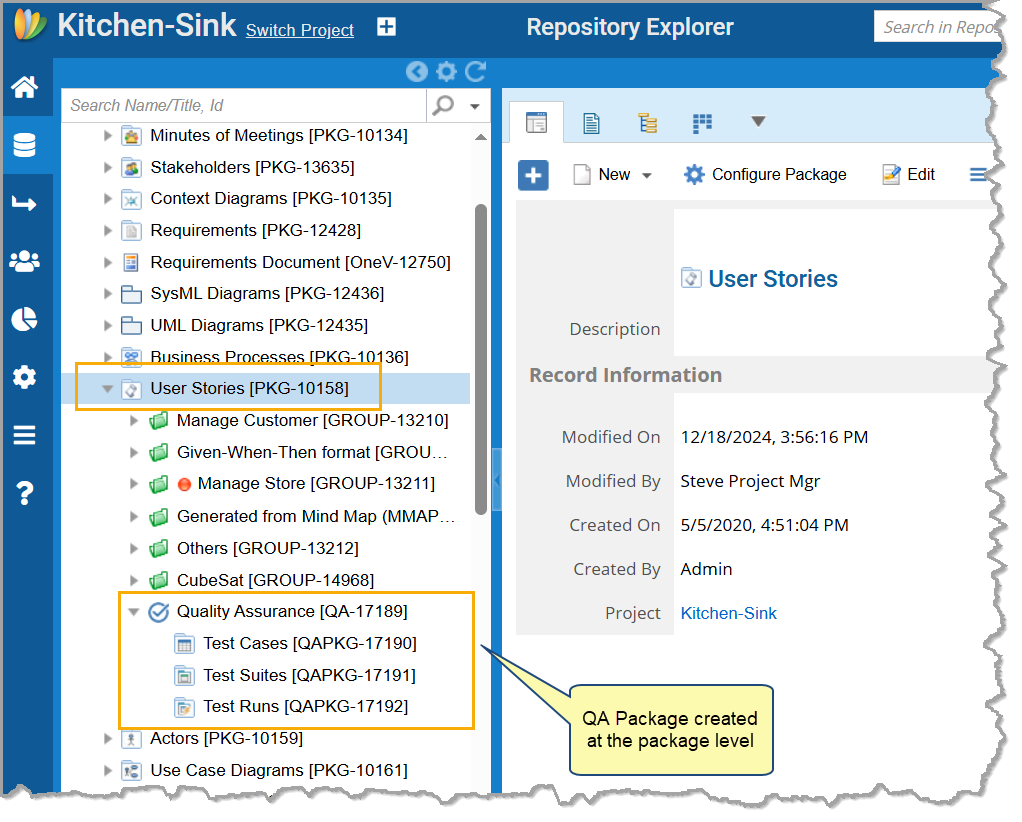The width and height of the screenshot is (1022, 822).
Task: Open the more views dropdown triangle
Action: pyautogui.click(x=758, y=121)
